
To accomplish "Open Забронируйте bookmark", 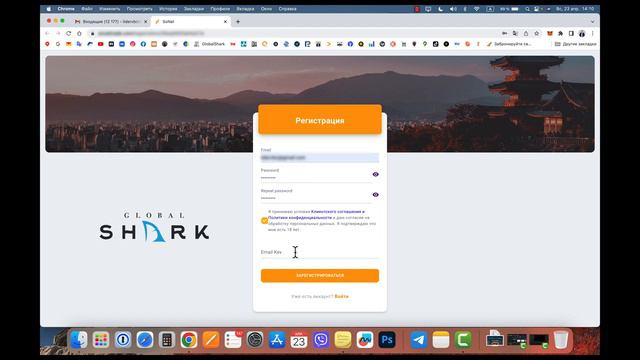I will (x=509, y=44).
